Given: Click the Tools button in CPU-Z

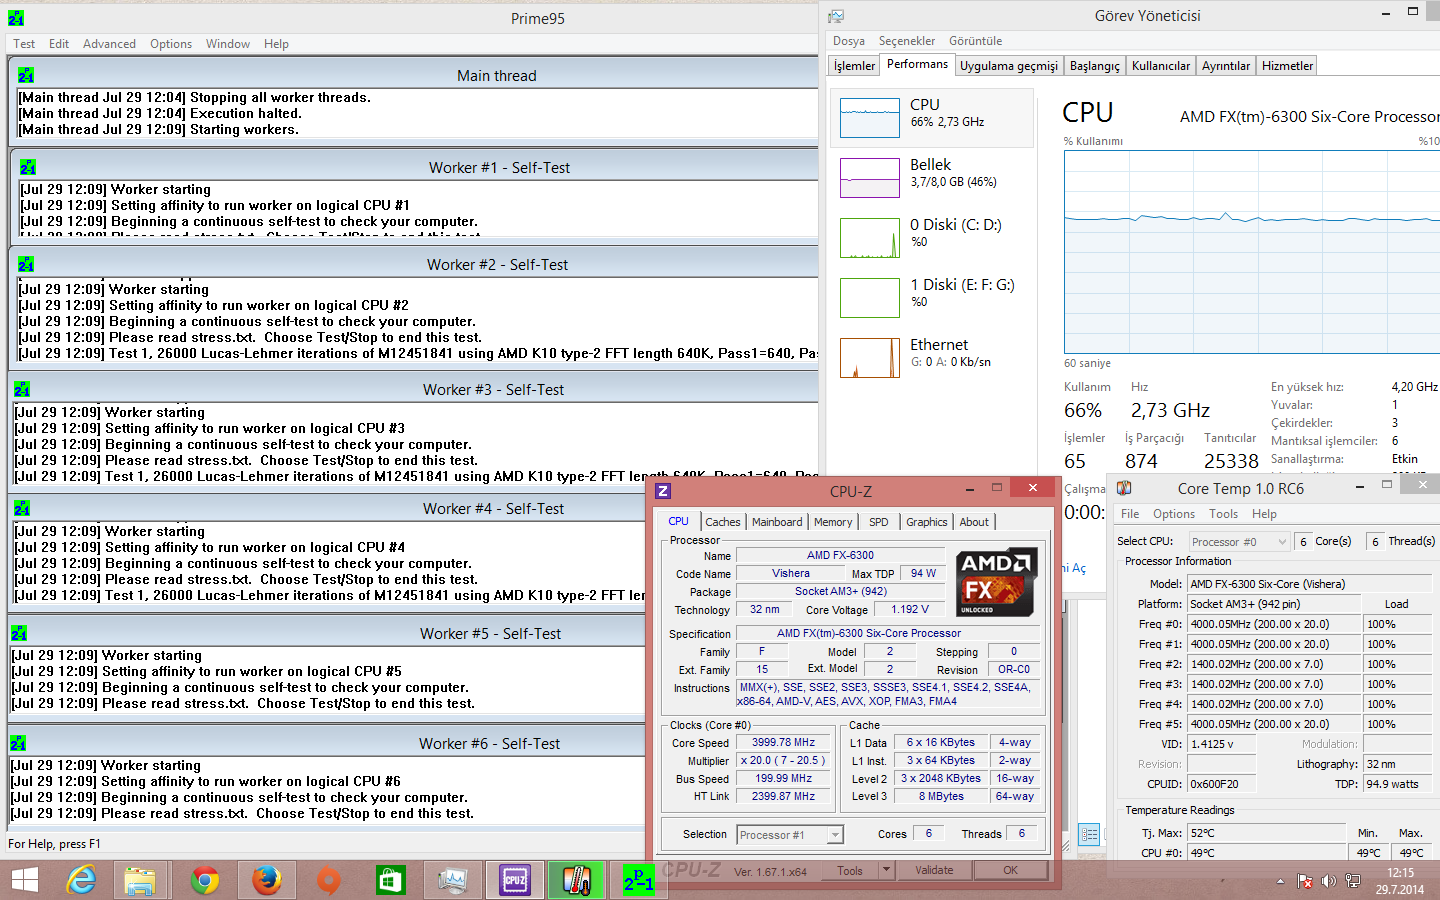Looking at the screenshot, I should pyautogui.click(x=850, y=870).
